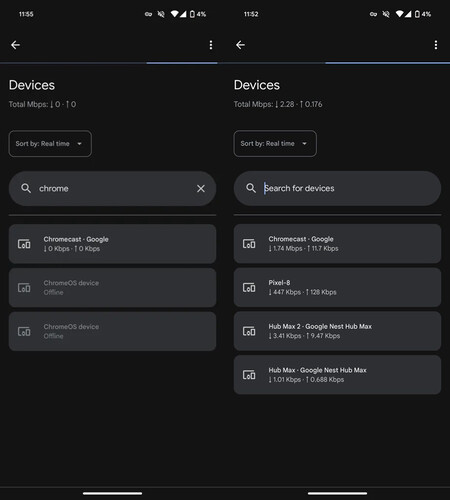Open Hub Max - Google Nest Hub Max card

pos(337,375)
